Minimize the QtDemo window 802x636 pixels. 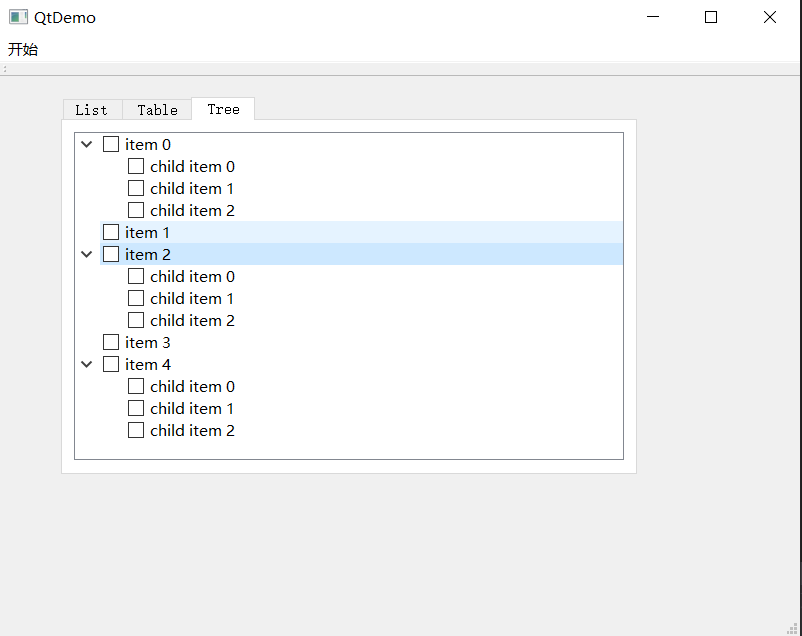(x=653, y=17)
